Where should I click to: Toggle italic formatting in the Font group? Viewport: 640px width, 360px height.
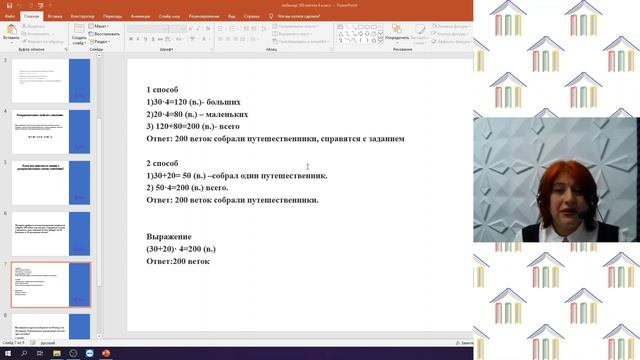click(x=138, y=39)
